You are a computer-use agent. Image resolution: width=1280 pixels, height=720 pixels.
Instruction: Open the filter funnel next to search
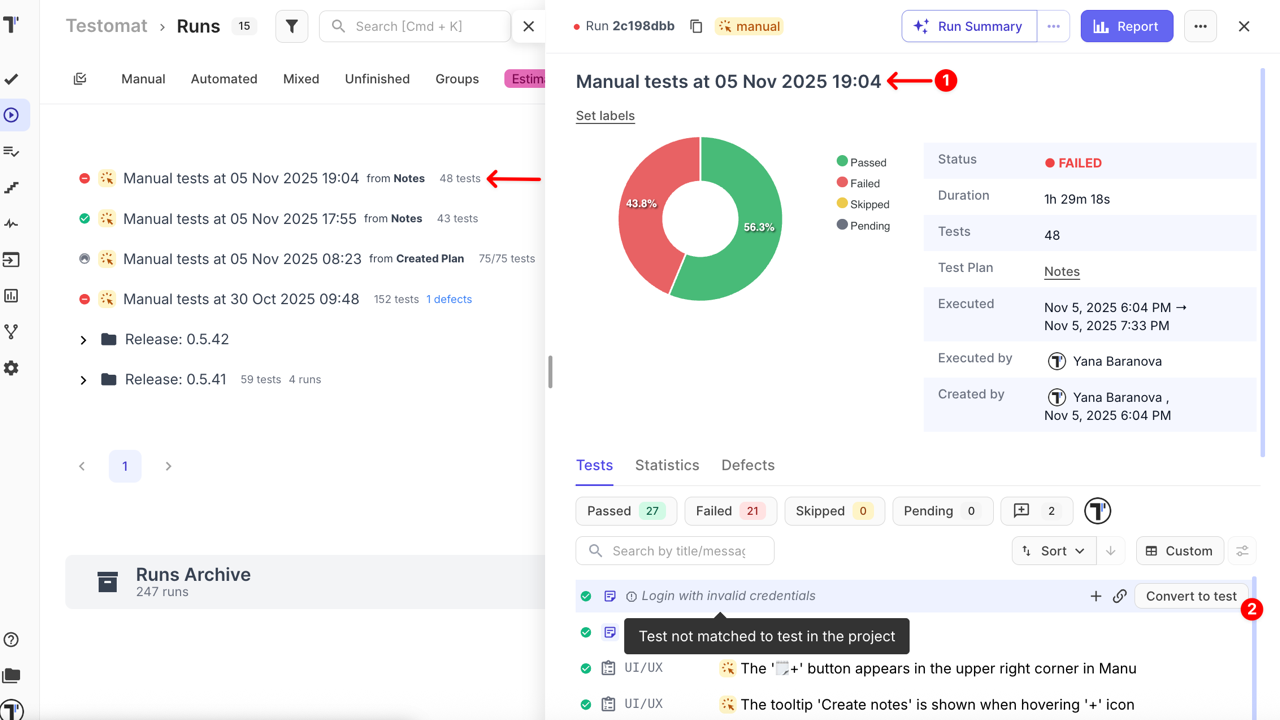pos(291,26)
